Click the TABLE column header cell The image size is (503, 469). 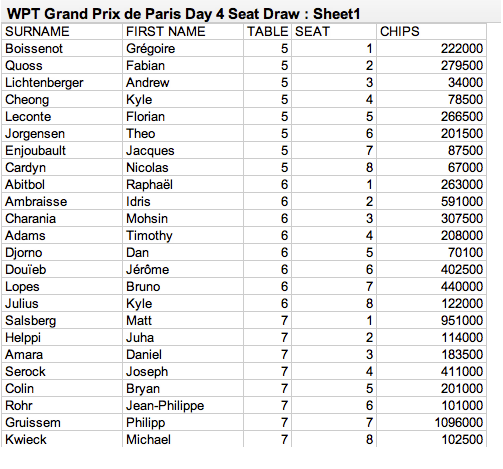click(267, 32)
